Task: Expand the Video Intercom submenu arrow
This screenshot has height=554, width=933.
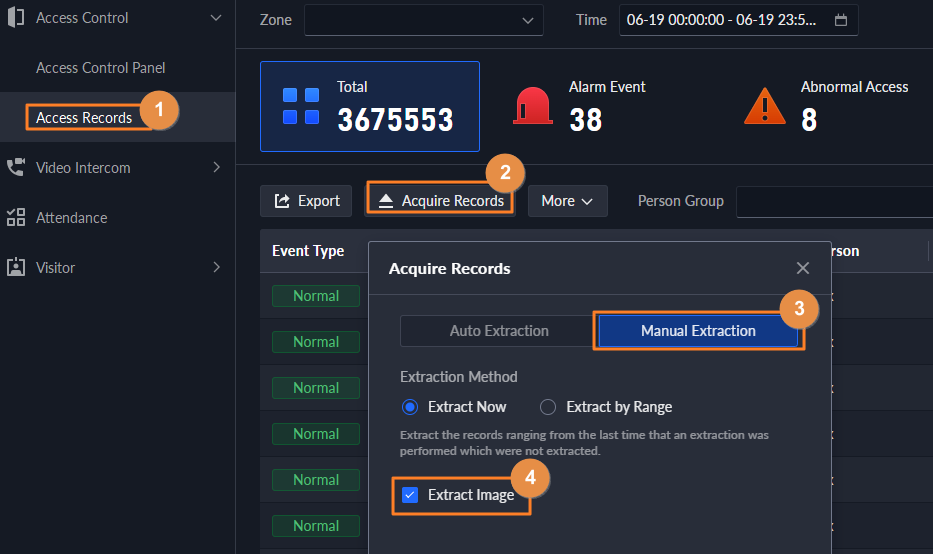Action: pos(216,167)
